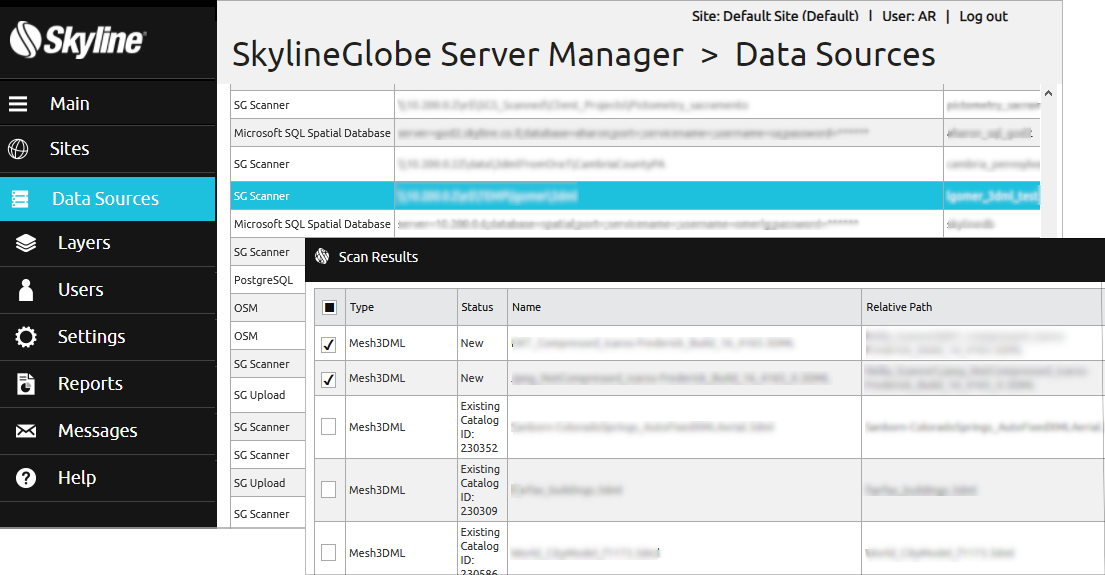Screen dimensions: 1105x575
Task: Select the first SG Upload data source row
Action: click(268, 395)
